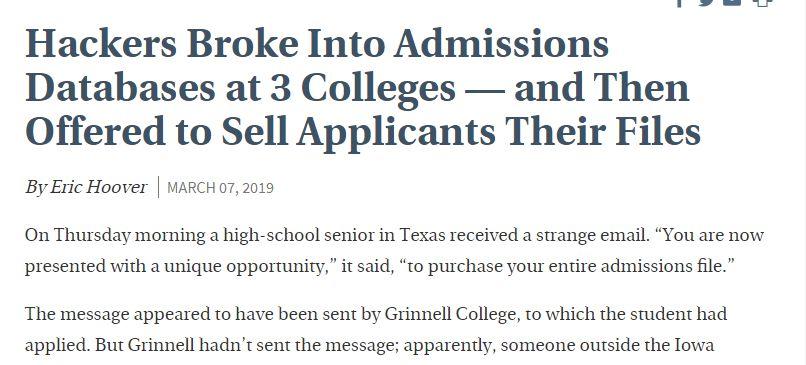Screen dimensions: 806x365
Task: Click phrase 'someone outside the Iowa'
Action: pyautogui.click(x=608, y=344)
